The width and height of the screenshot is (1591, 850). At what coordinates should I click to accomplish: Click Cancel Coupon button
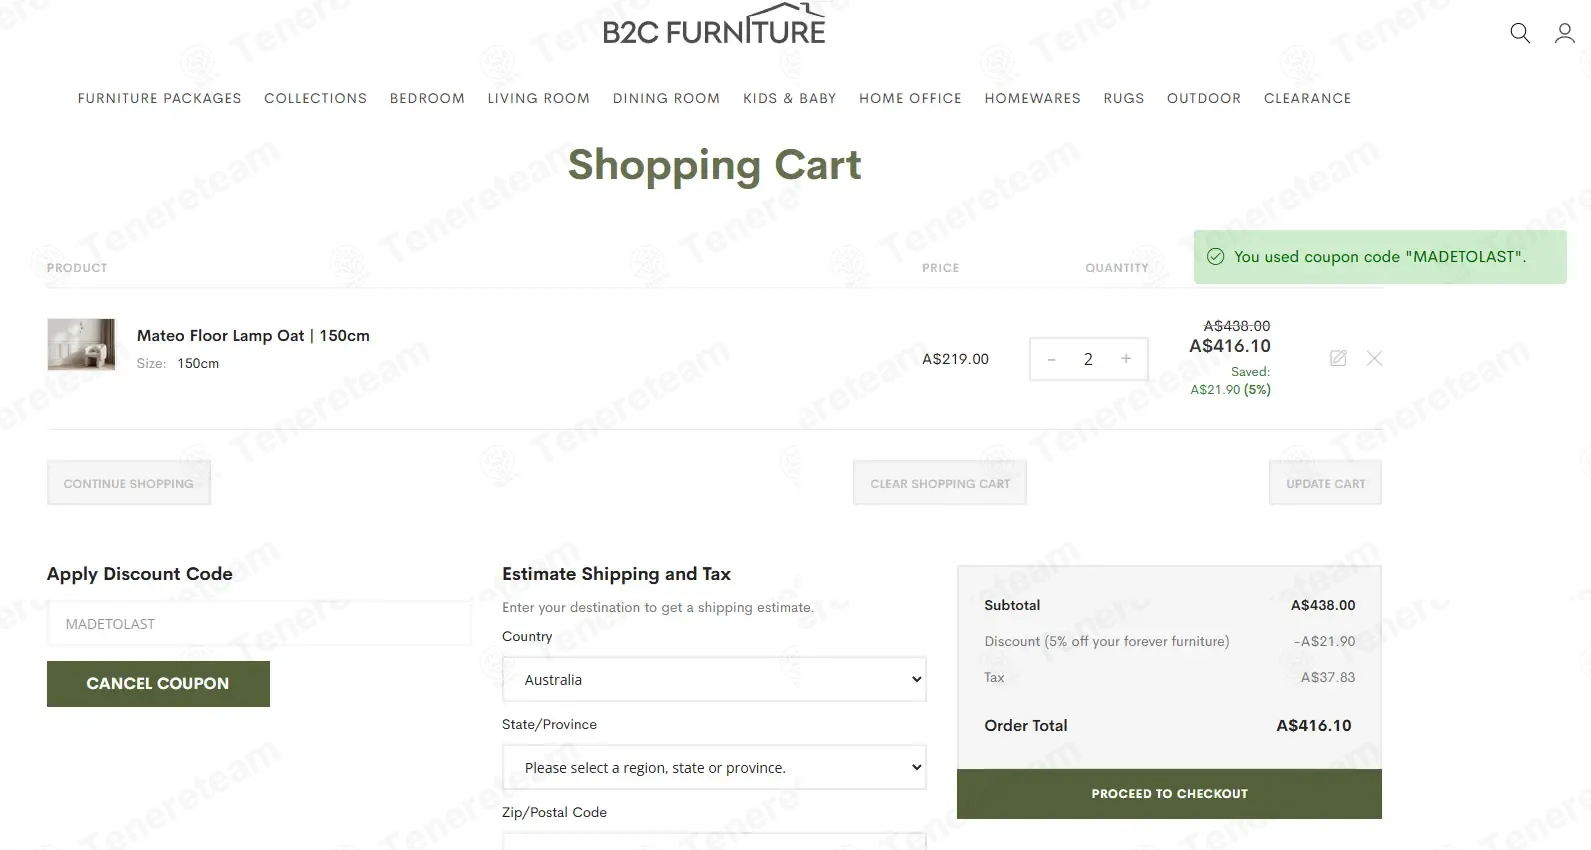pos(158,684)
